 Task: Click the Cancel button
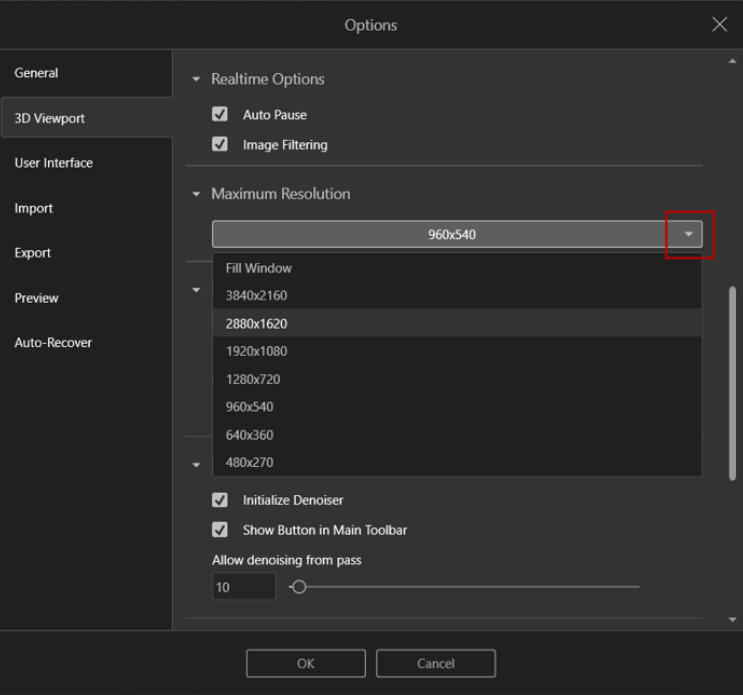click(435, 663)
